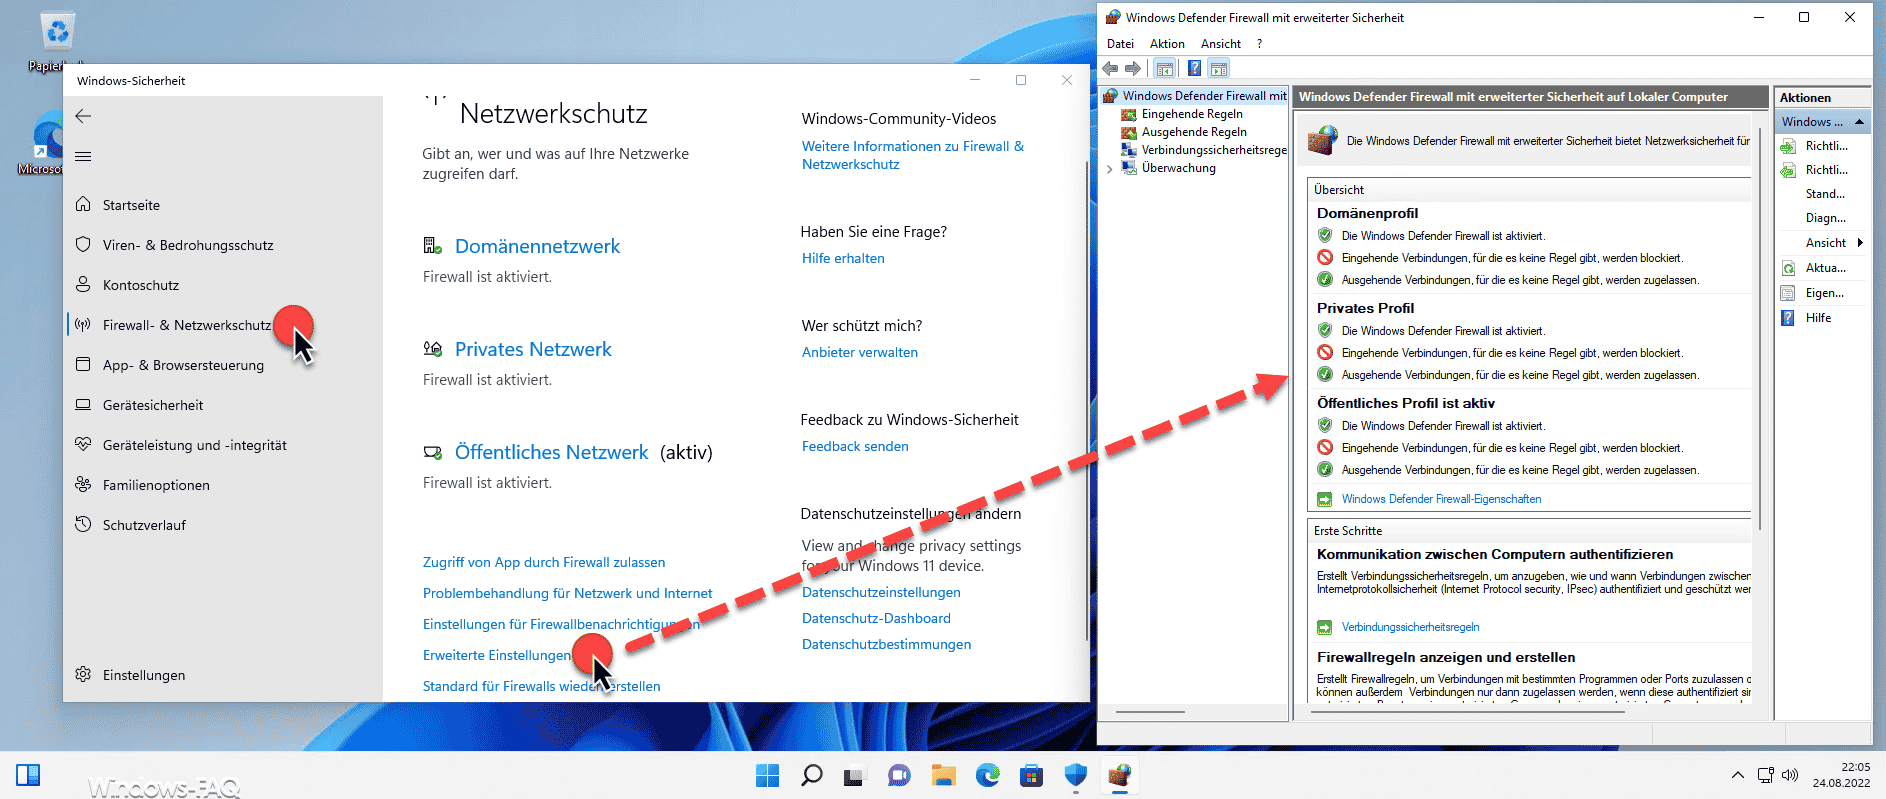Image resolution: width=1886 pixels, height=799 pixels.
Task: Select Ausgehende Regeln in the tree
Action: [x=1194, y=132]
